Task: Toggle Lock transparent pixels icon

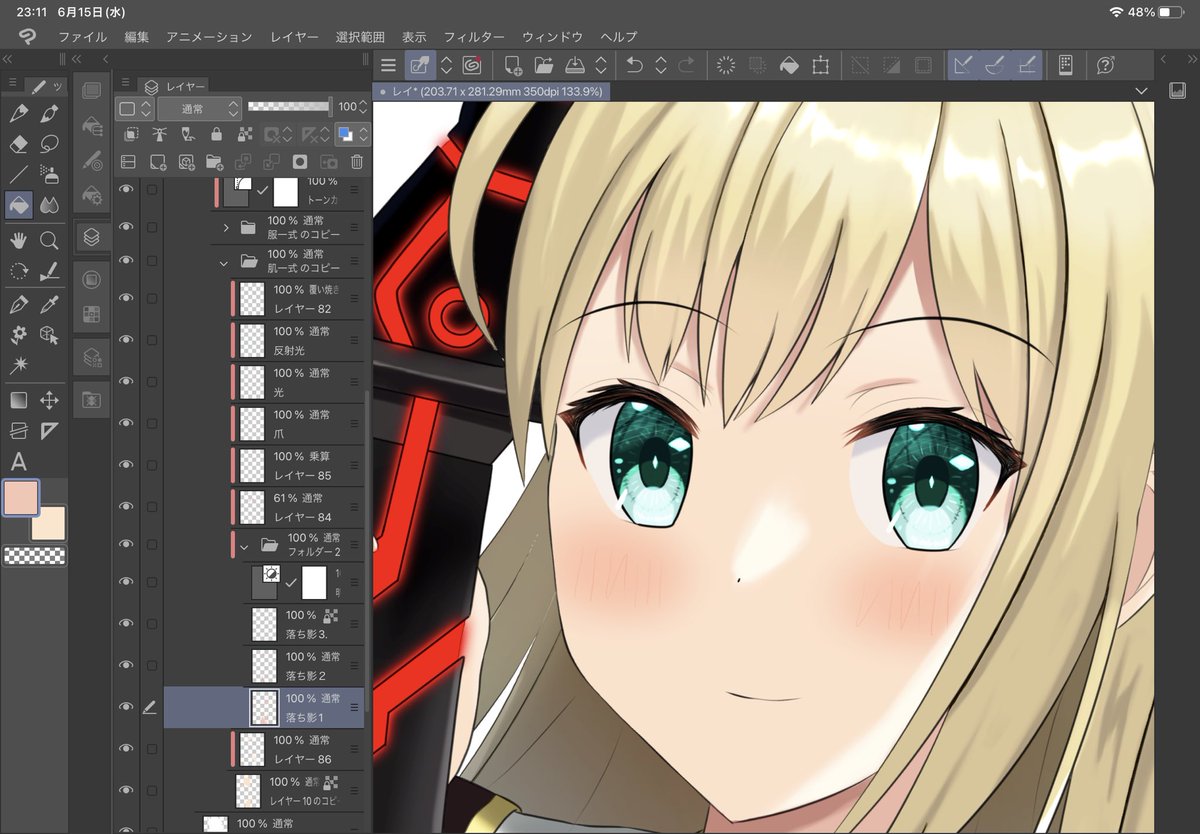Action: tap(245, 134)
